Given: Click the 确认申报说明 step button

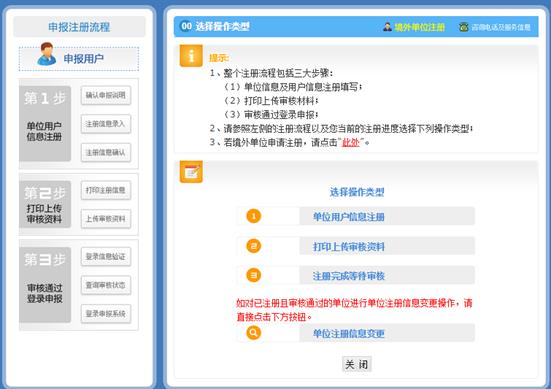Looking at the screenshot, I should [106, 95].
